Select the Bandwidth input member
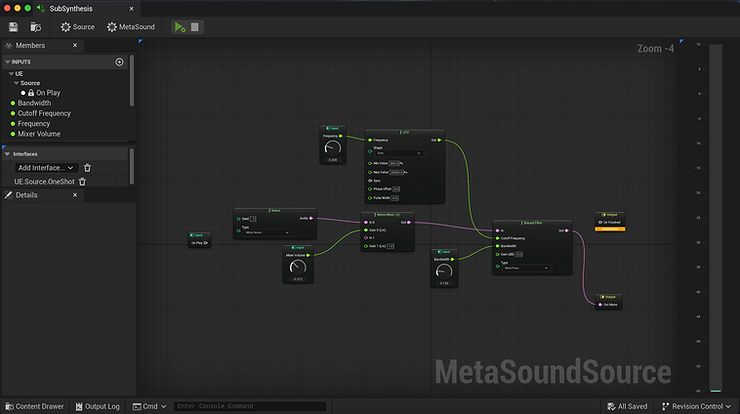The width and height of the screenshot is (740, 414). (x=34, y=103)
